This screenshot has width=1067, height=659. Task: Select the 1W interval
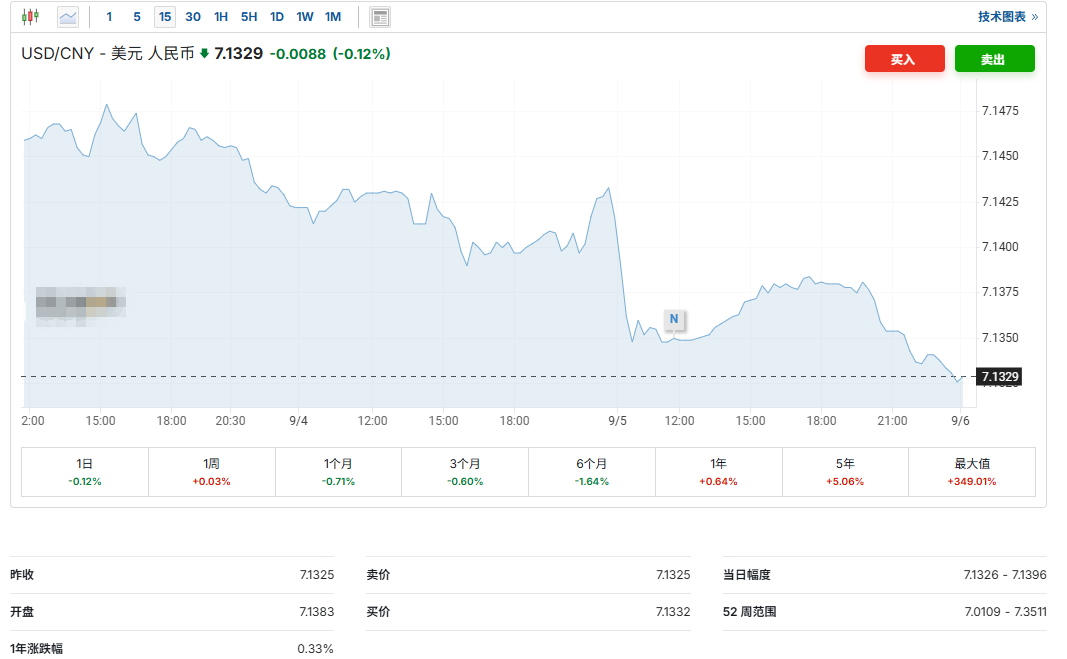click(x=305, y=17)
